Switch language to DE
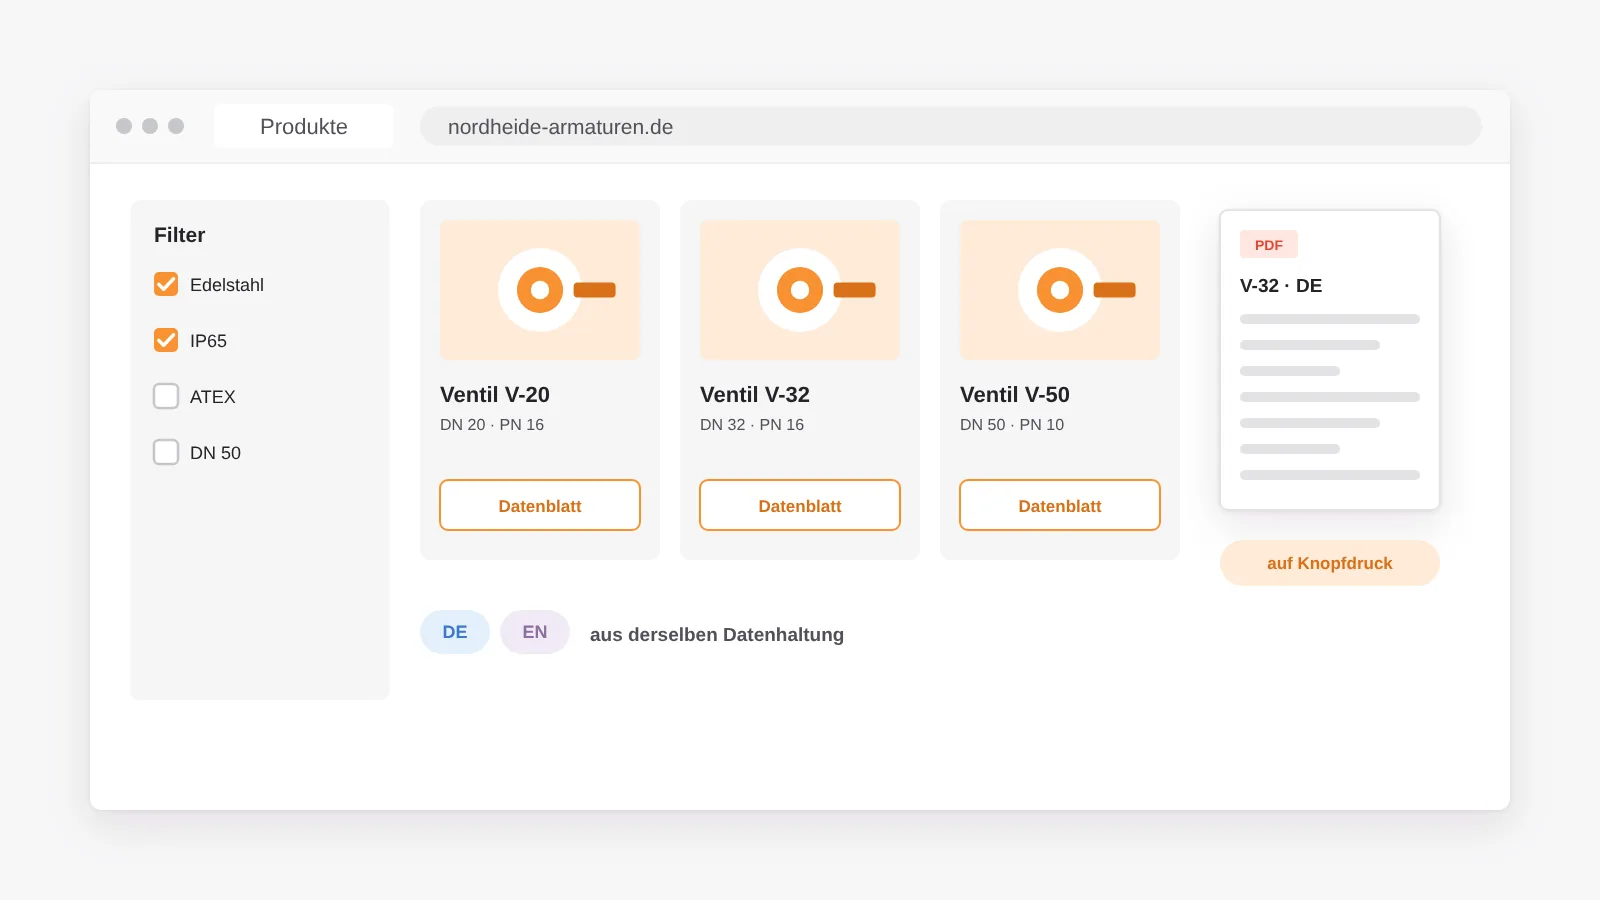Viewport: 1600px width, 900px height. point(455,632)
